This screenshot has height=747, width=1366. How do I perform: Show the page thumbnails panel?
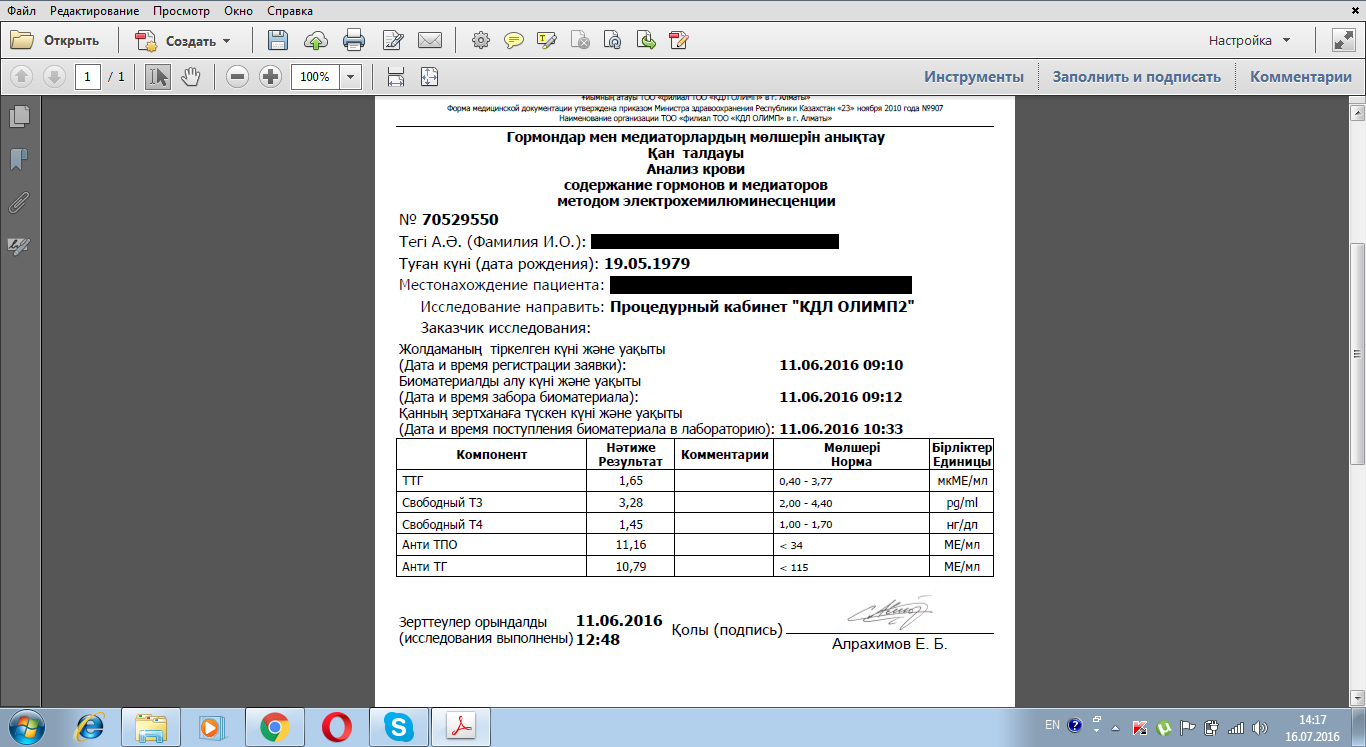click(18, 117)
